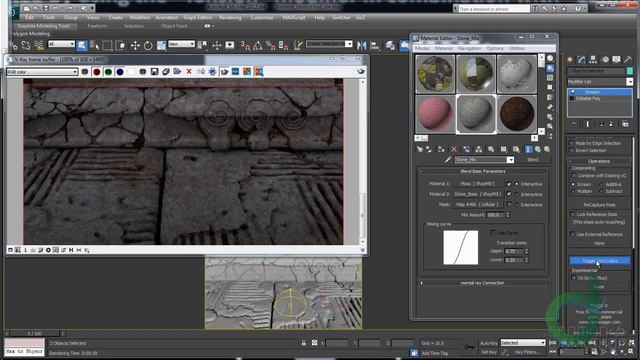This screenshot has width=640, height=360.
Task: Enable Lock Reference Data checkbox
Action: 573,214
